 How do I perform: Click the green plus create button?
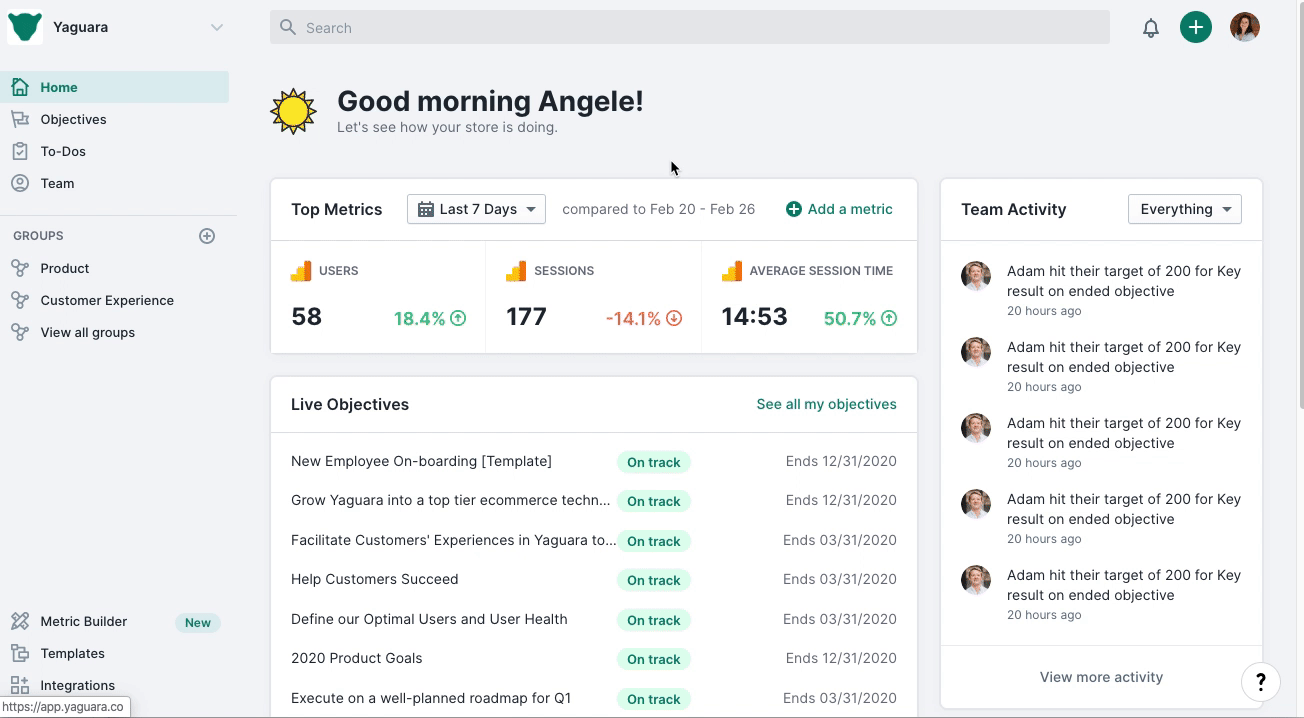click(x=1195, y=27)
